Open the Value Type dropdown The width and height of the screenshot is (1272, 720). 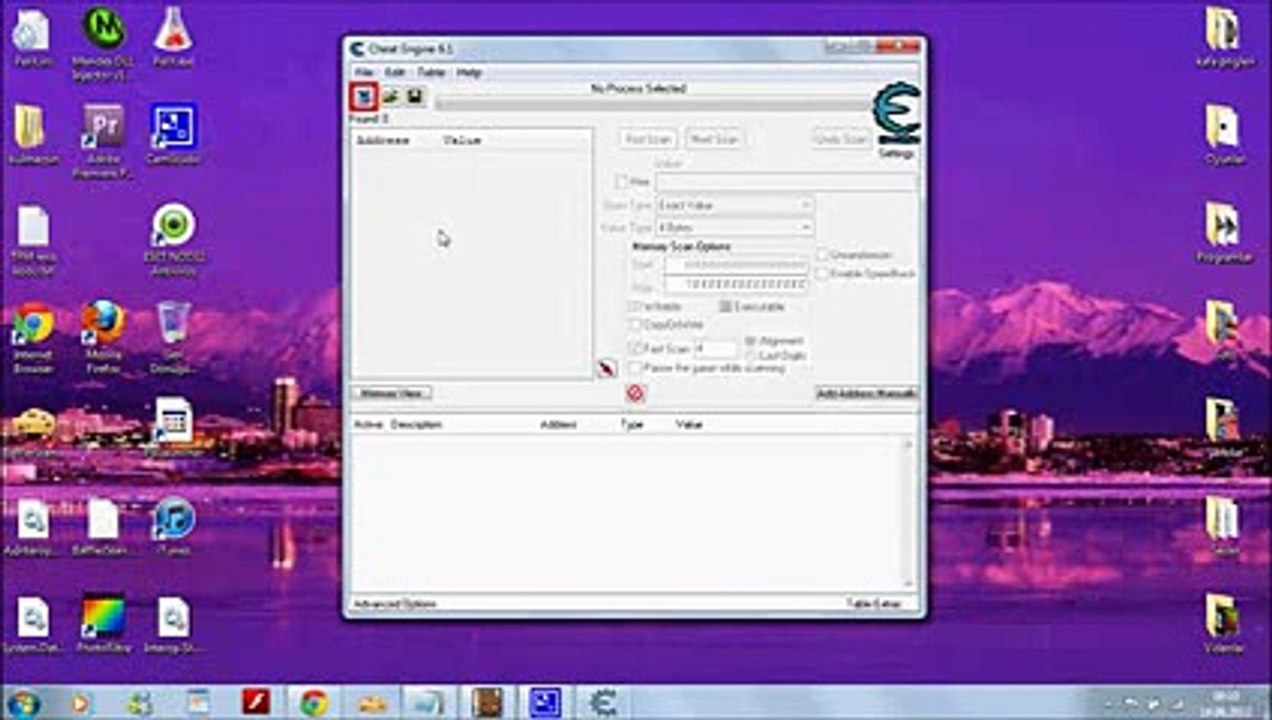coord(734,228)
